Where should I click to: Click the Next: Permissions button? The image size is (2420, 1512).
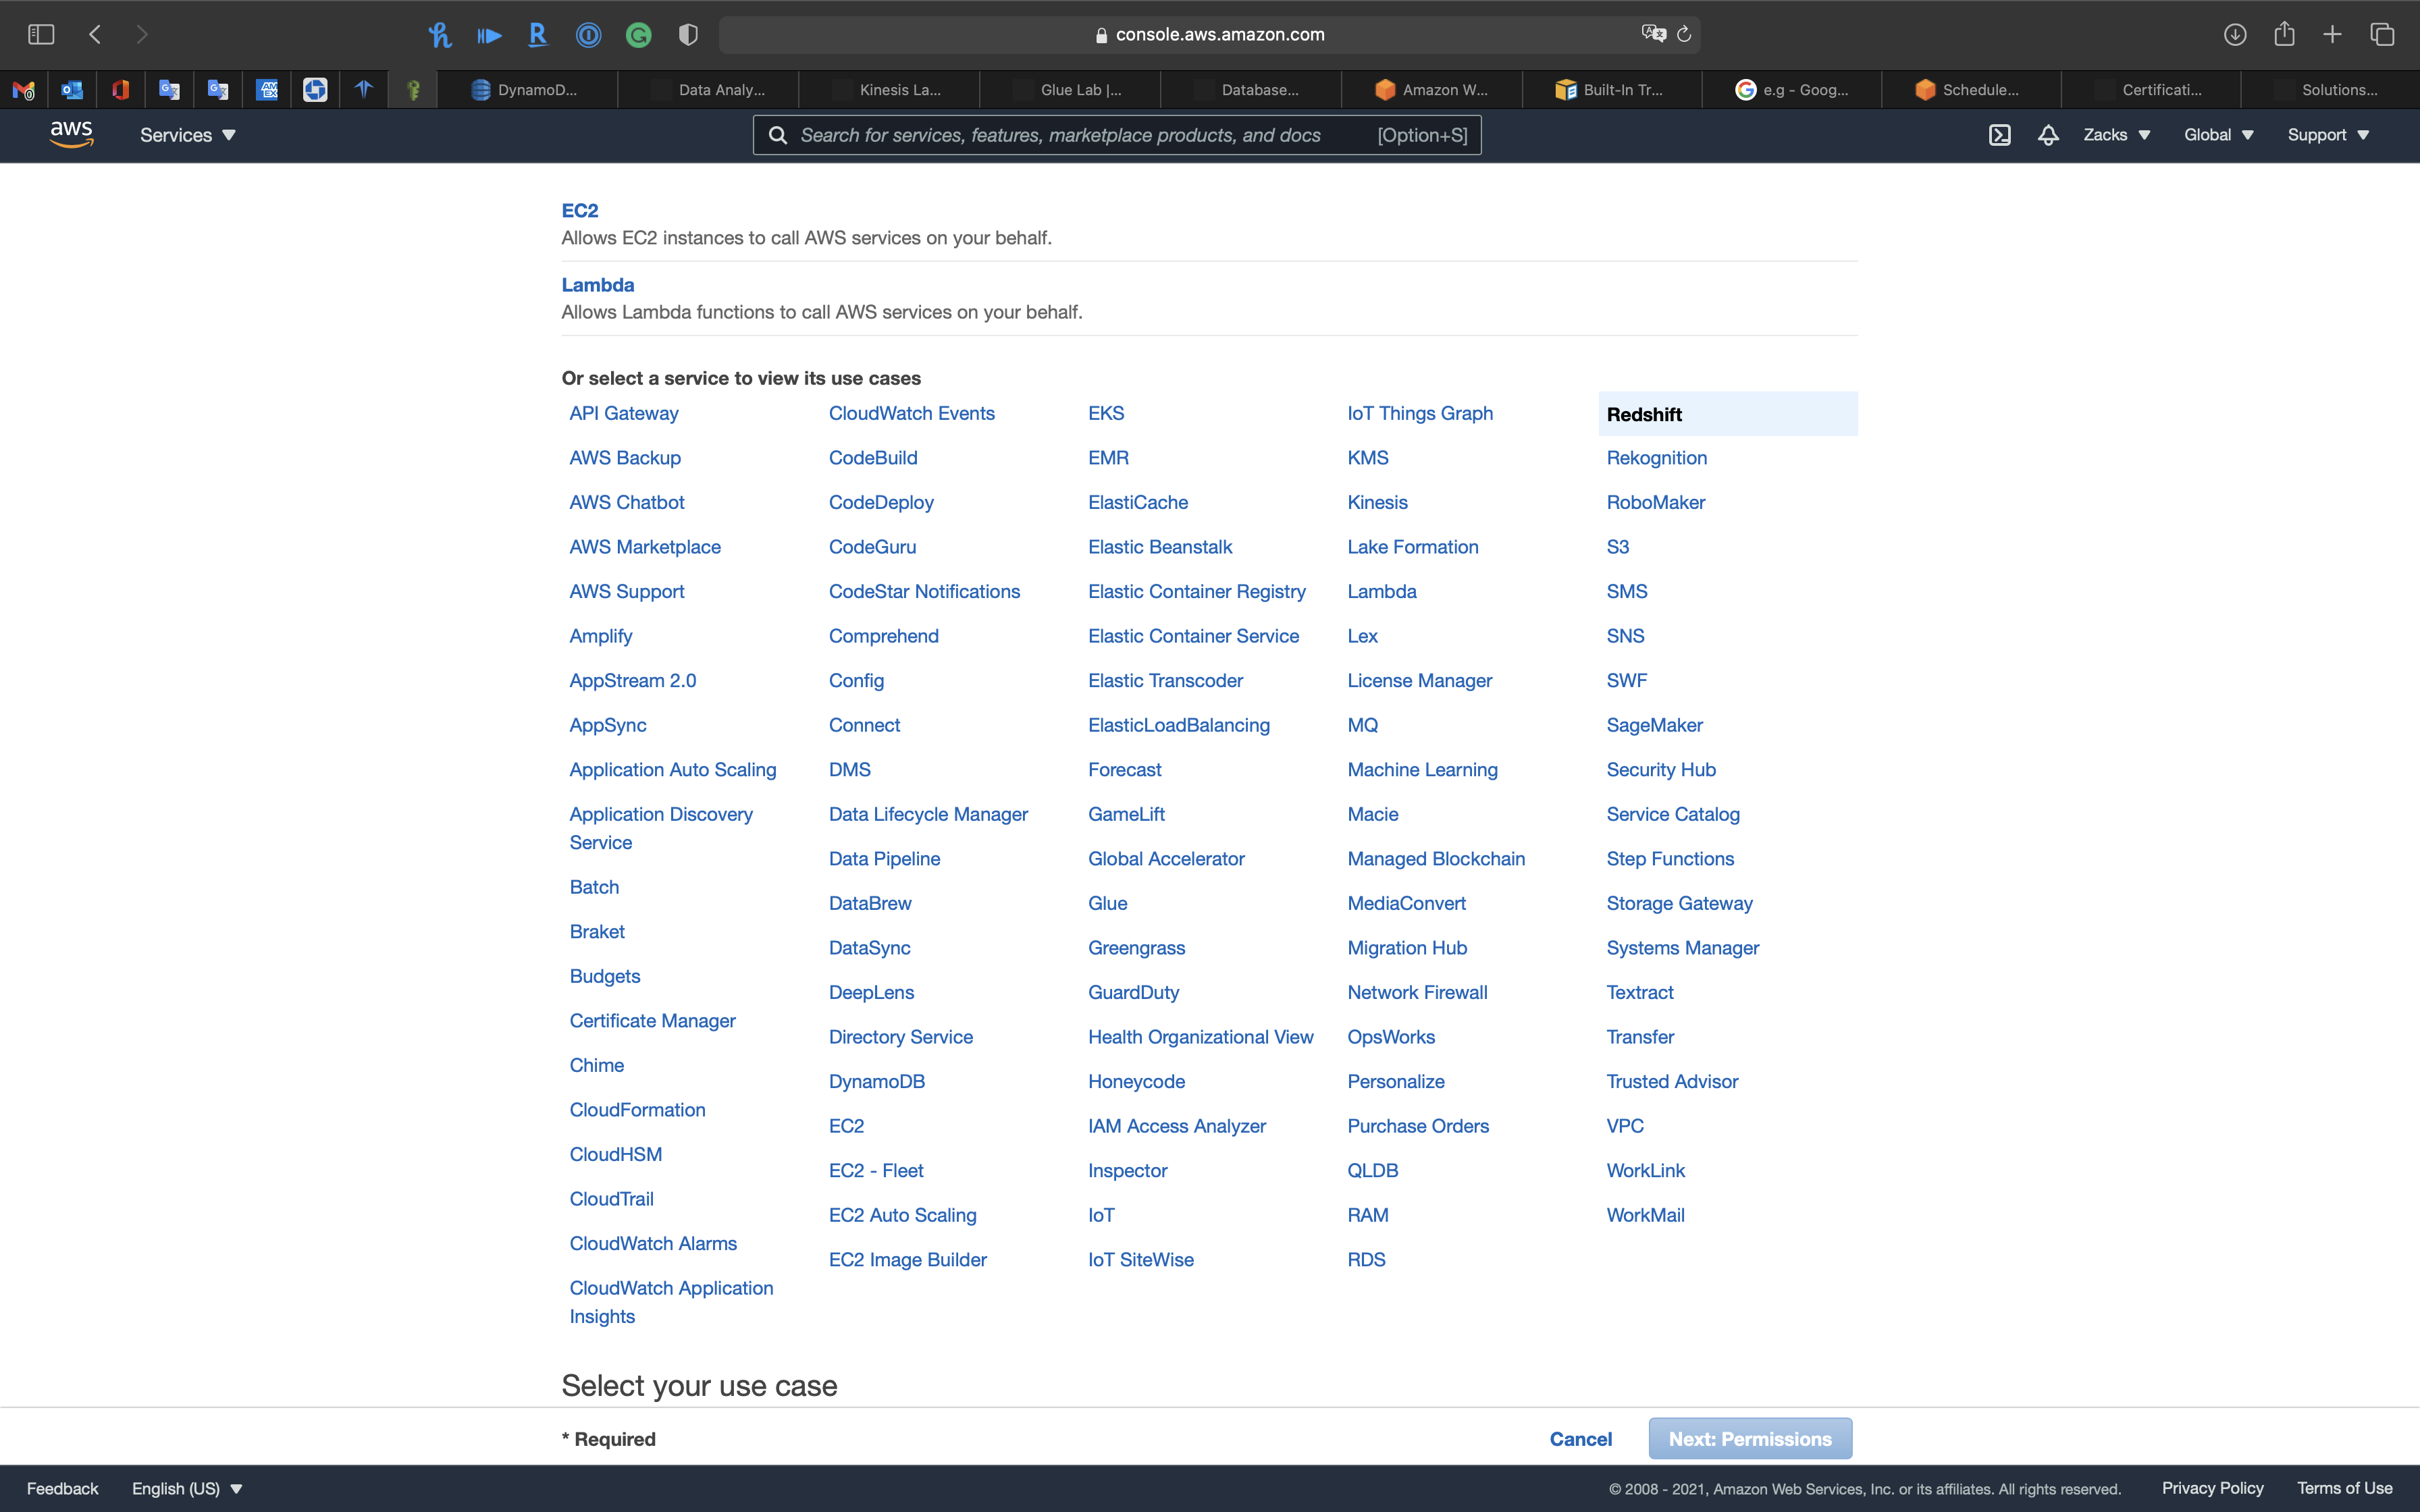(1750, 1439)
